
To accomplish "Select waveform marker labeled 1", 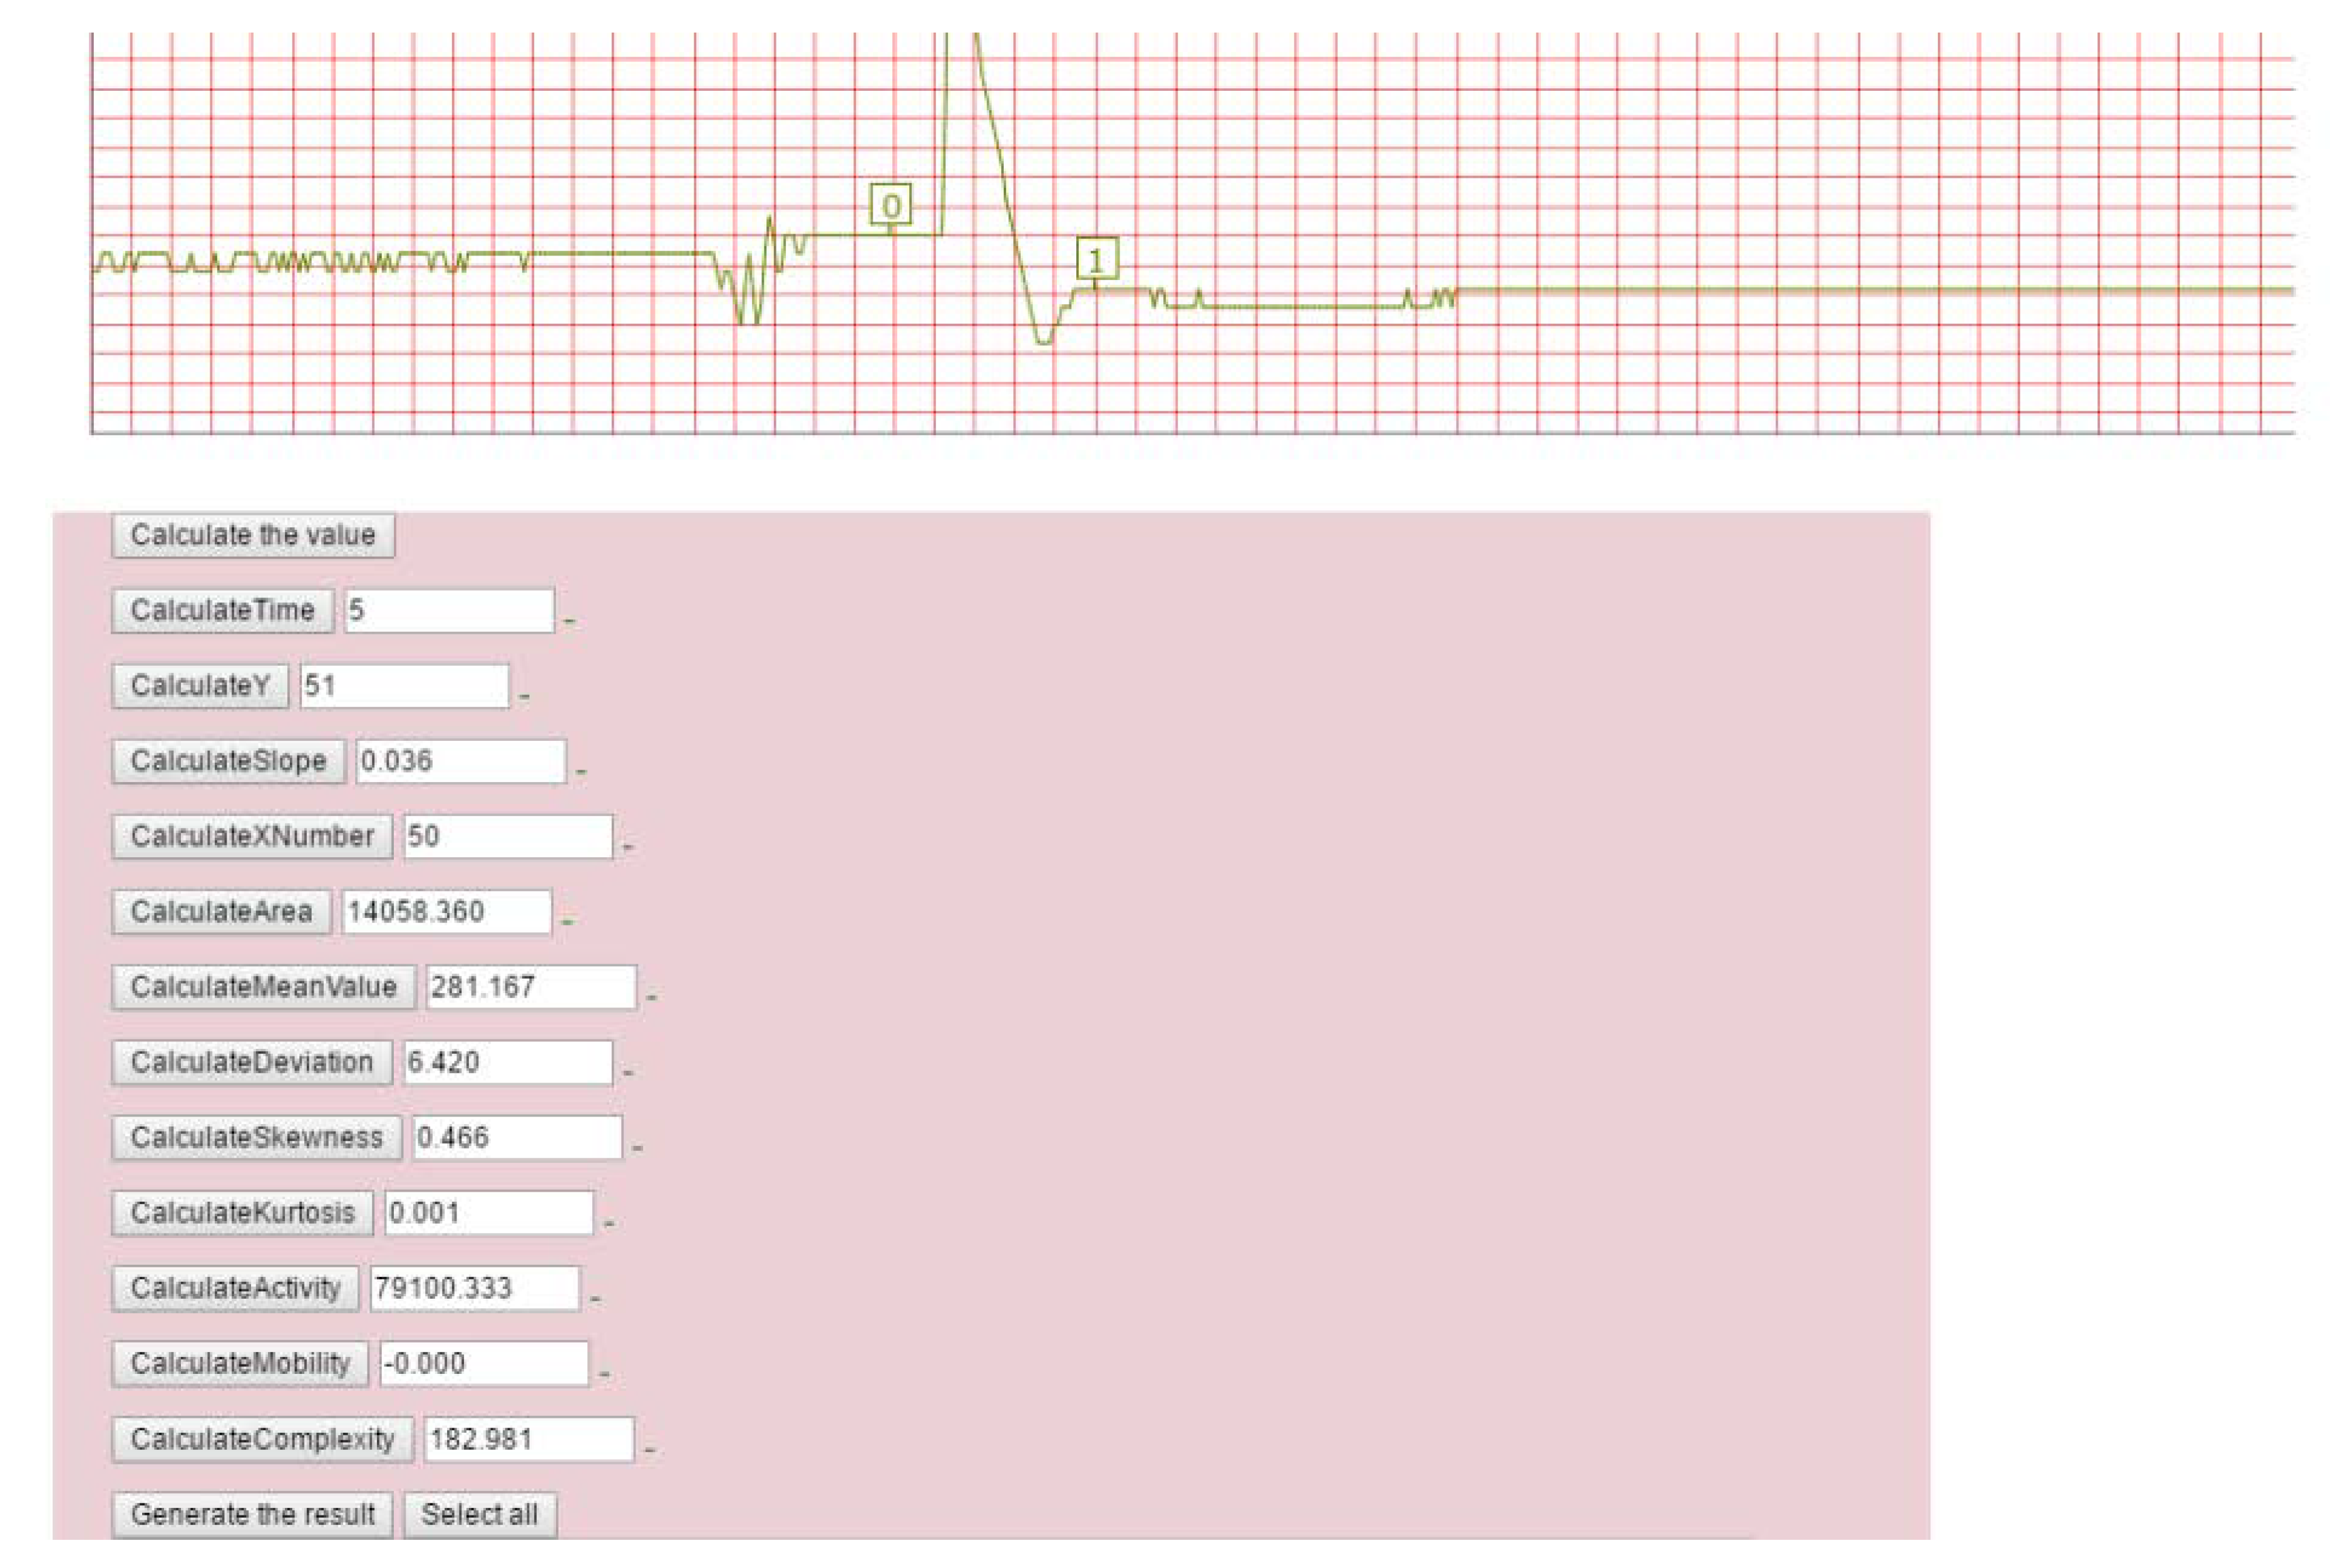I will click(x=1096, y=259).
